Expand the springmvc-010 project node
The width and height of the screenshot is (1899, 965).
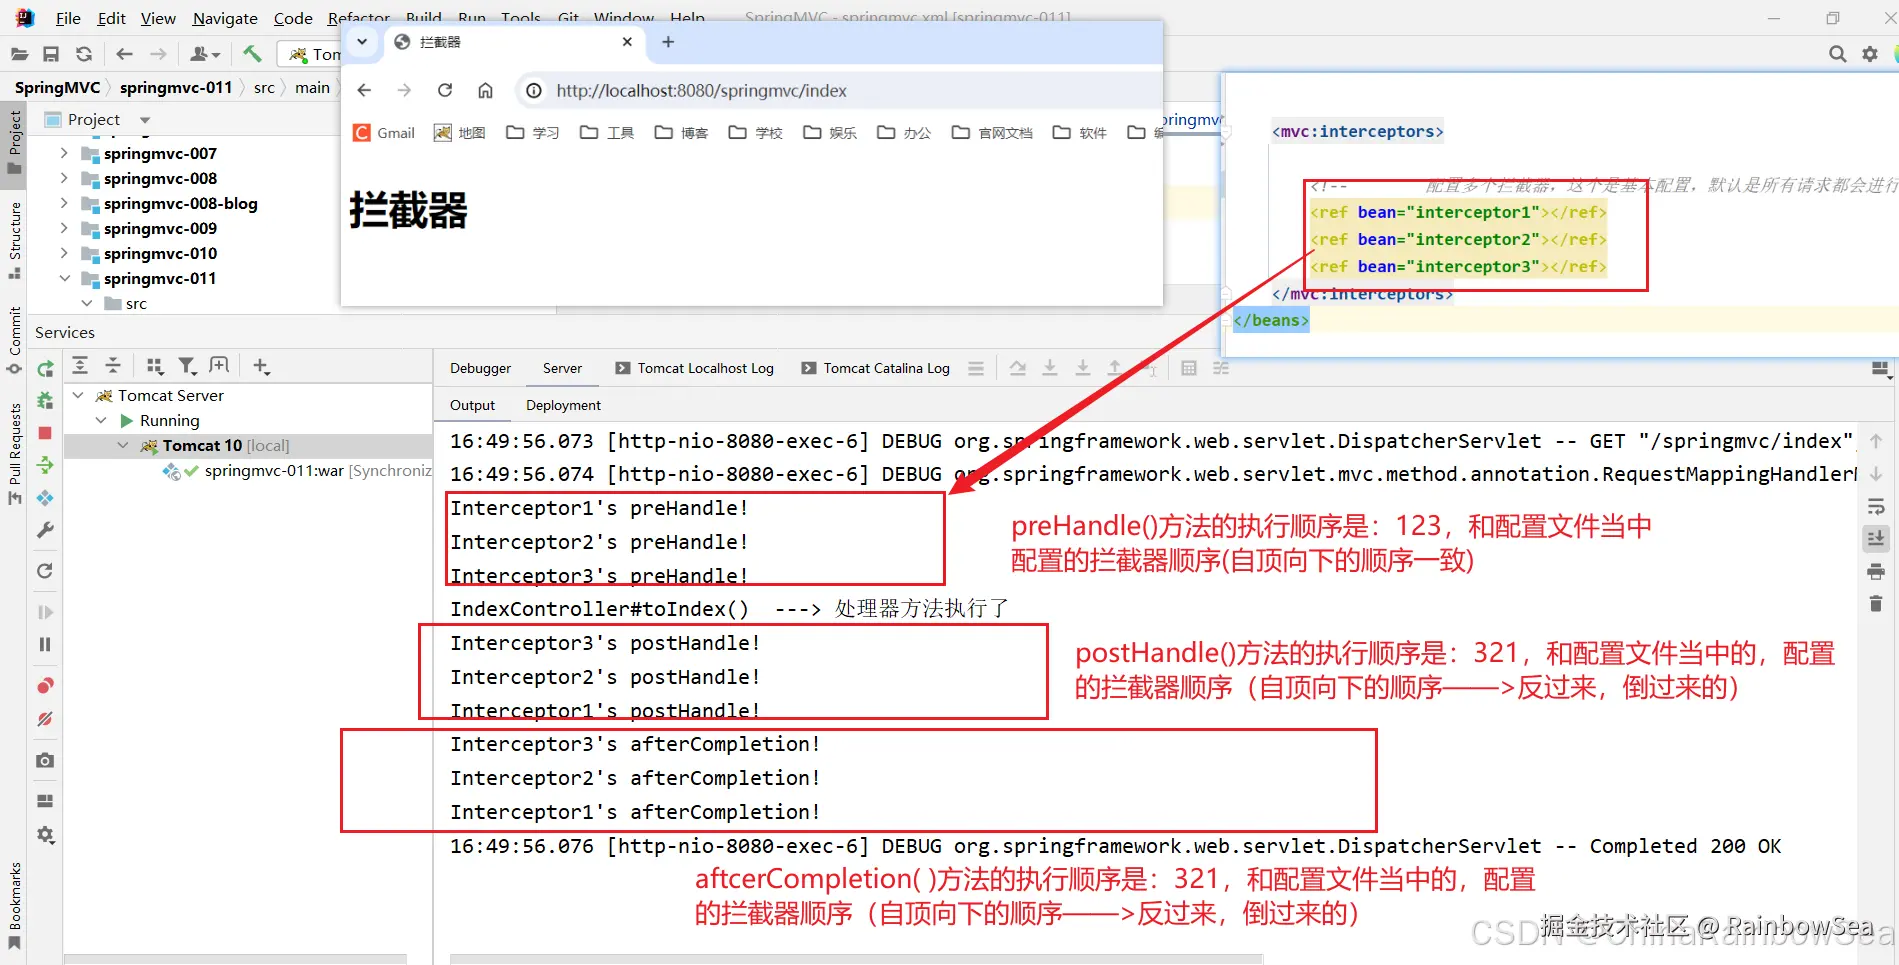coord(64,253)
